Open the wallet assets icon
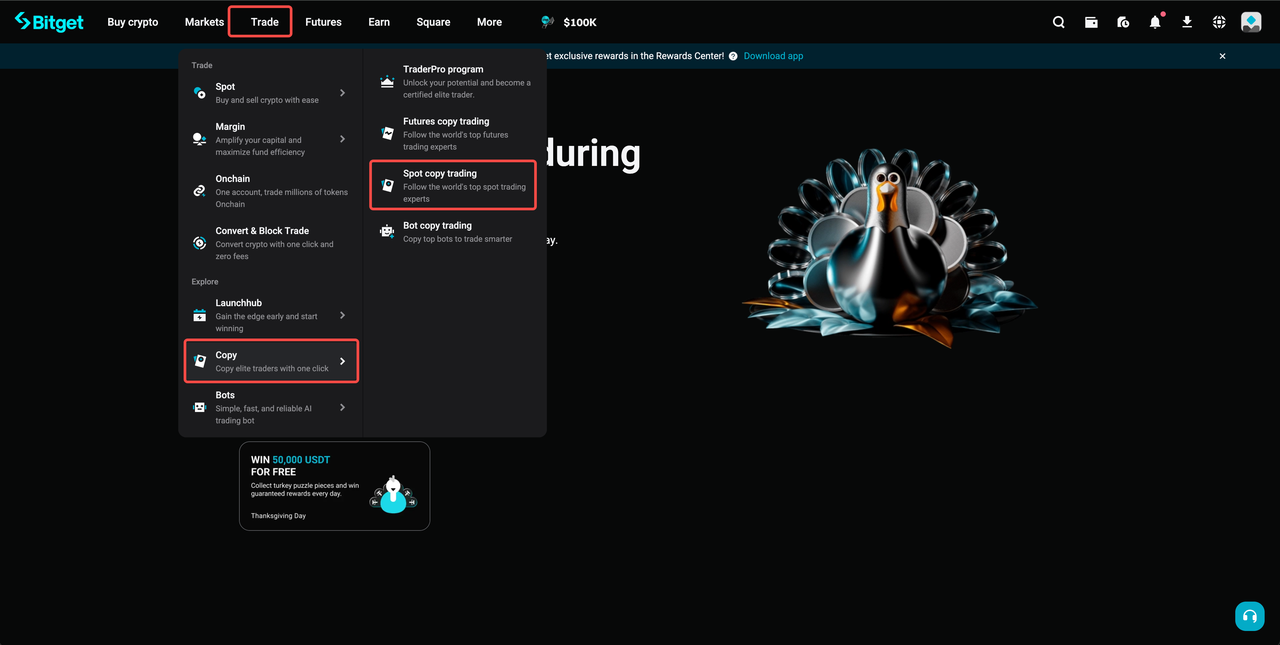The height and width of the screenshot is (645, 1280). click(x=1091, y=21)
